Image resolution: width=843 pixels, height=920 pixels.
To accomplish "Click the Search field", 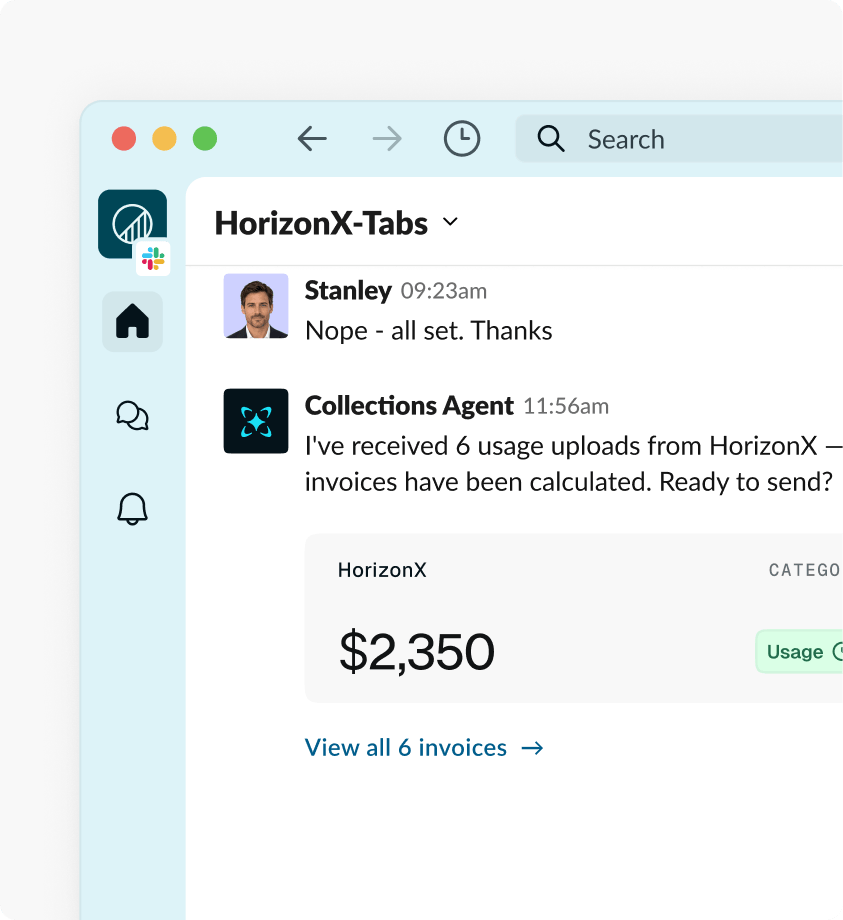I will click(679, 139).
